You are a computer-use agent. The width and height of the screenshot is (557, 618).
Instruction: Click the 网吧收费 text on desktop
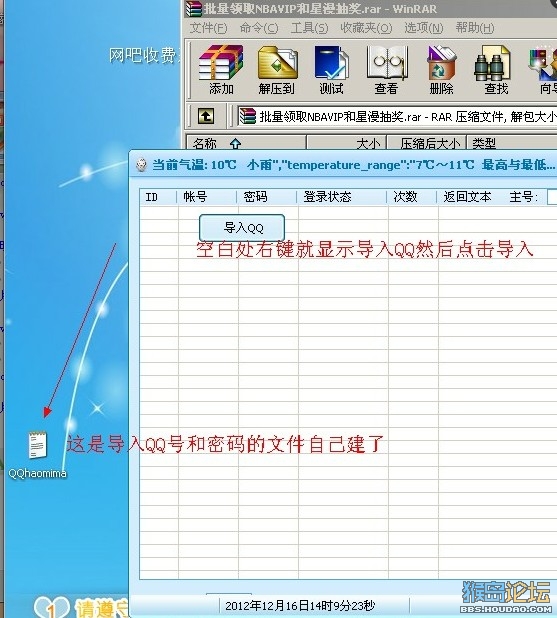click(x=143, y=55)
